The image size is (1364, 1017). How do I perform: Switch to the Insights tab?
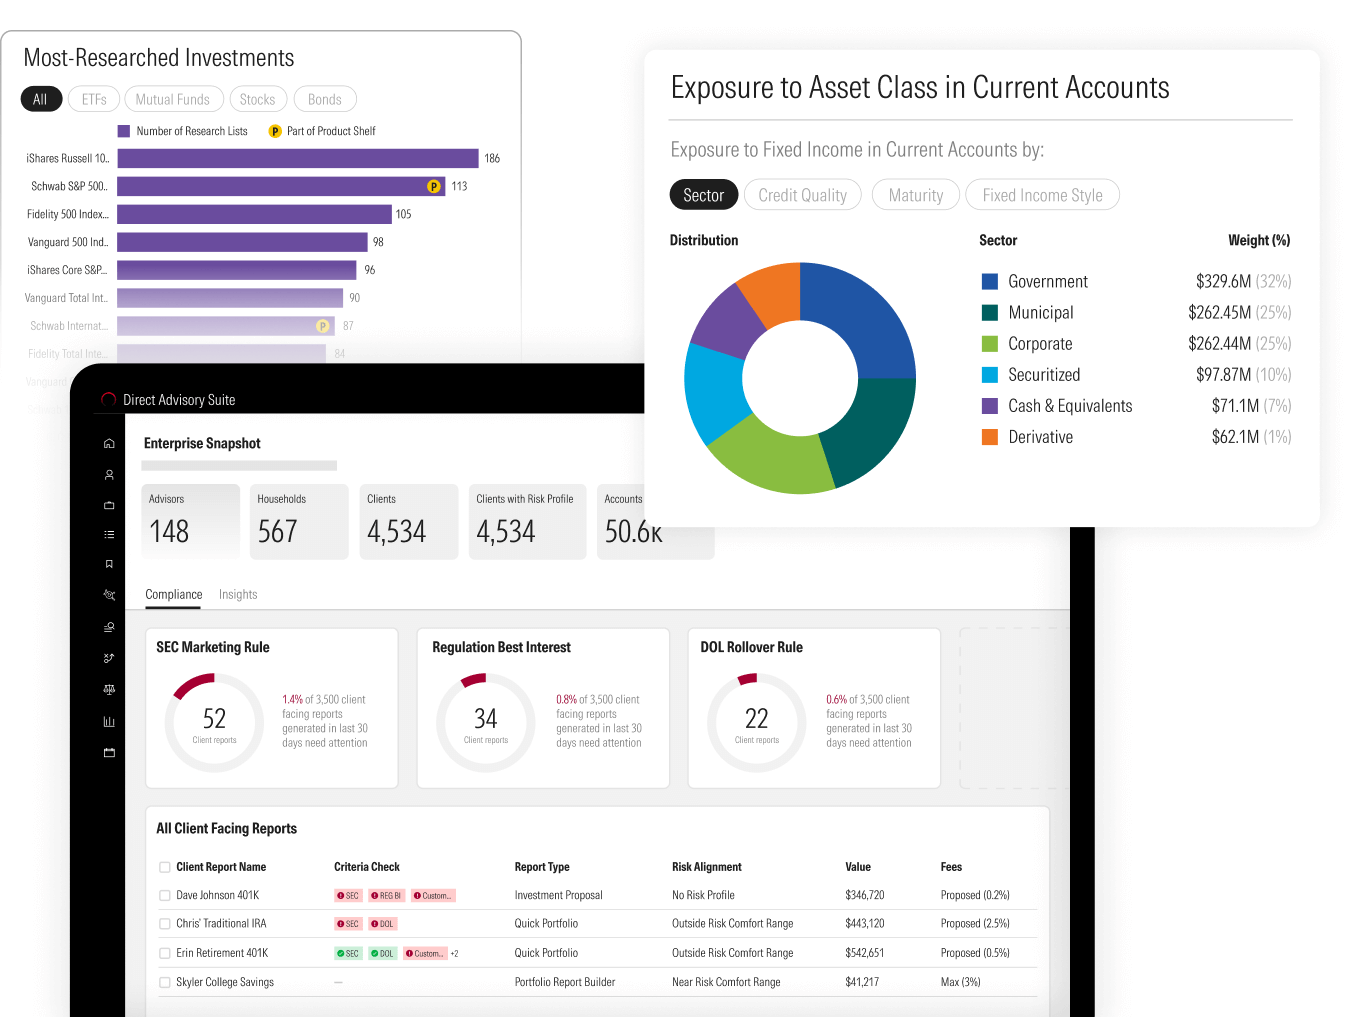pos(238,594)
